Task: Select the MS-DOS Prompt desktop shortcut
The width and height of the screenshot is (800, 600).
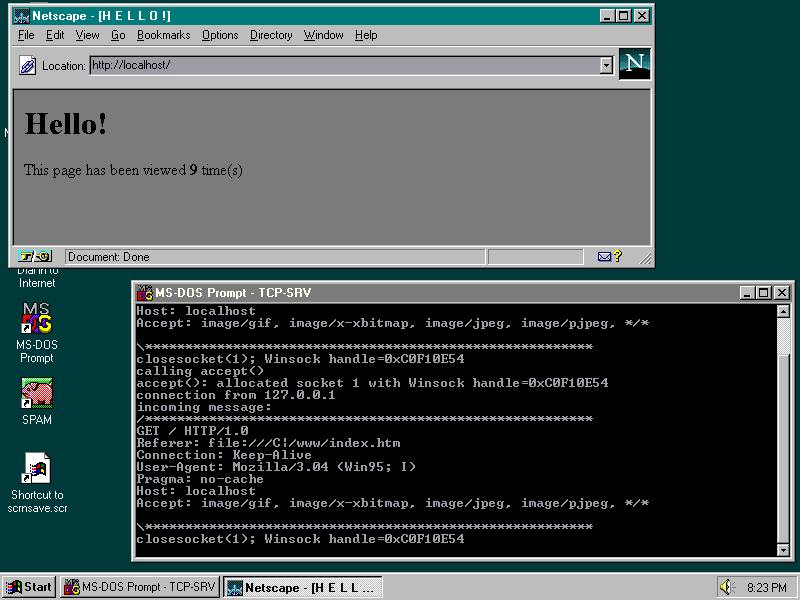Action: pos(37,333)
